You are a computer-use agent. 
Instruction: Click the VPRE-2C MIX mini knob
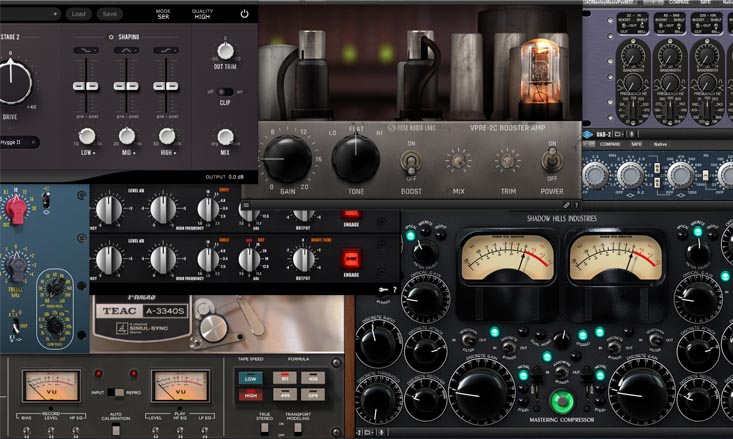click(x=458, y=161)
